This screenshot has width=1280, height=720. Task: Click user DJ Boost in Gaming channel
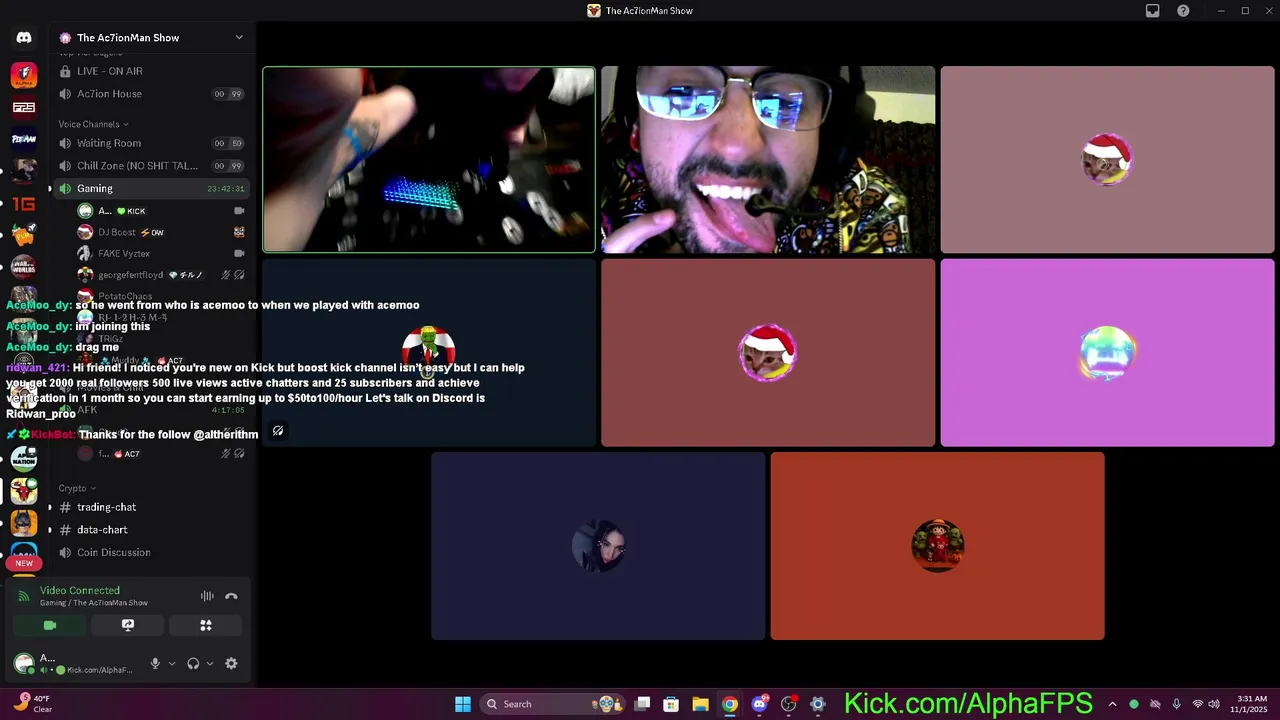[x=160, y=232]
